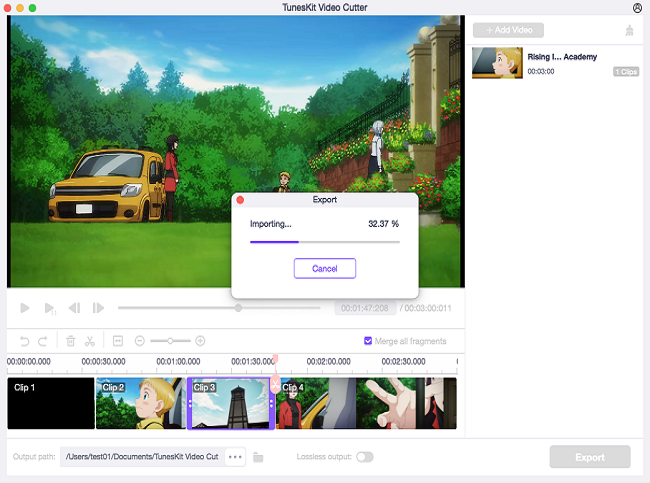650x483 pixels.
Task: Select the Rising I... Academy video thumbnail
Action: [497, 63]
